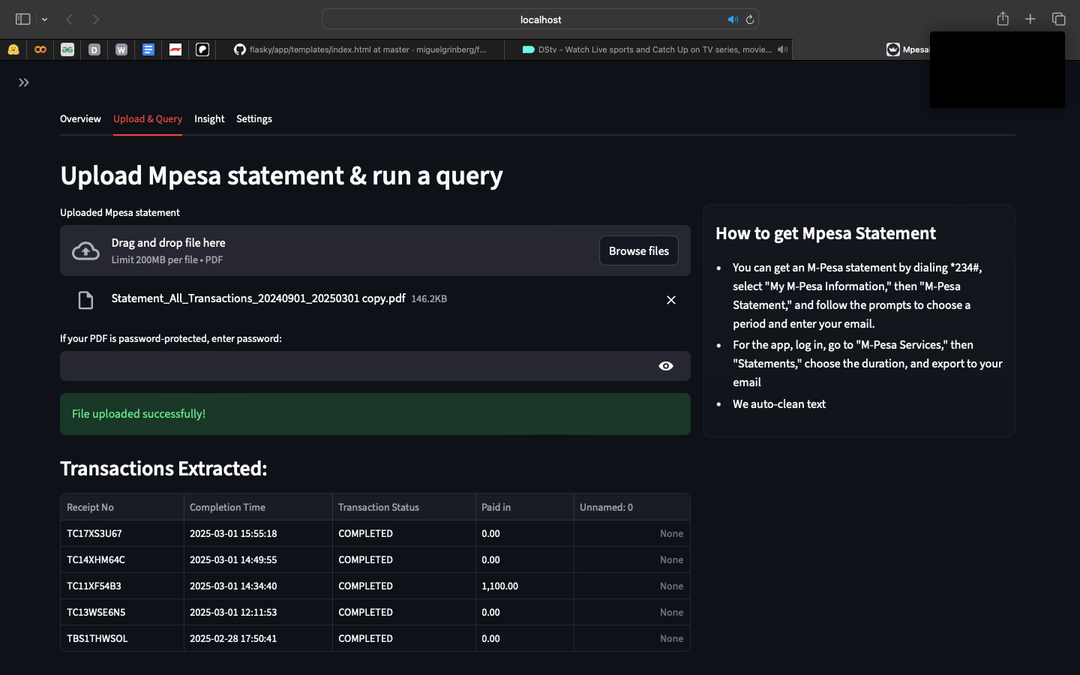Click the uploaded PDF document icon
Screen dimensions: 1080x675
tap(86, 300)
